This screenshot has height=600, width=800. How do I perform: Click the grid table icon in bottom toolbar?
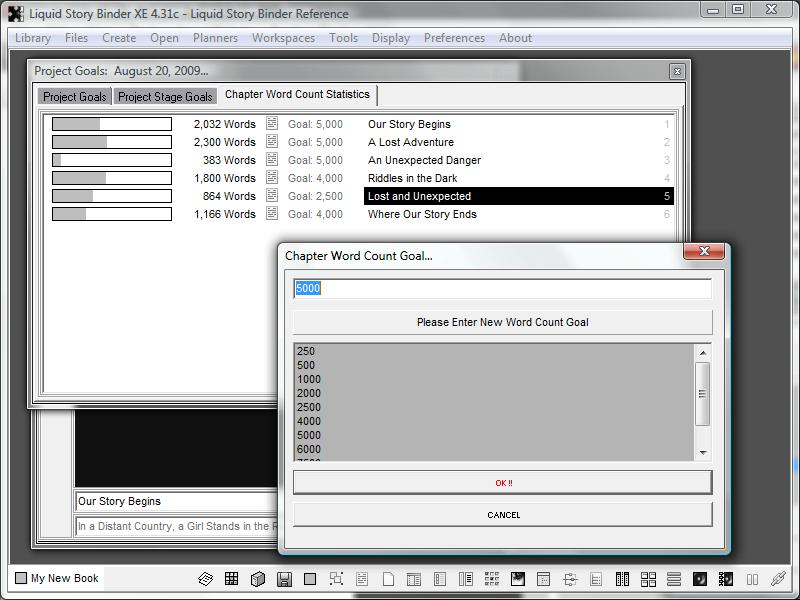click(x=232, y=579)
